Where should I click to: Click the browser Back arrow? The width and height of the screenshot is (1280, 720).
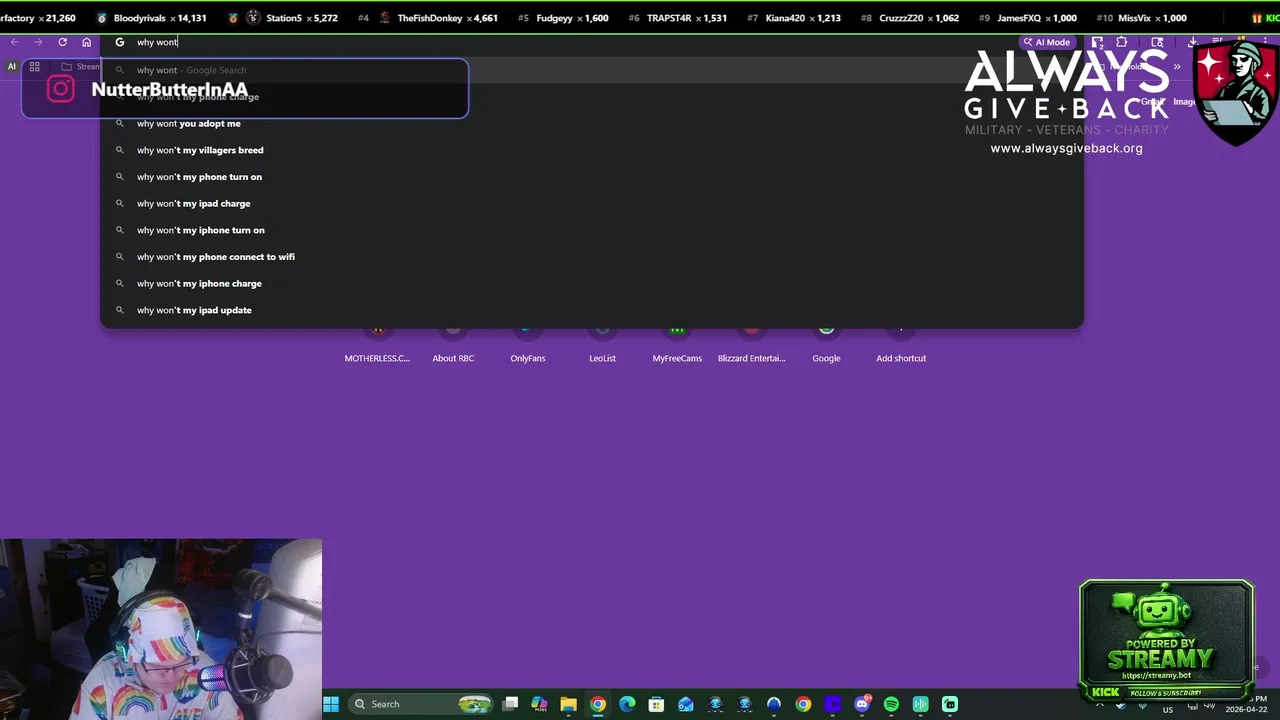coord(15,42)
